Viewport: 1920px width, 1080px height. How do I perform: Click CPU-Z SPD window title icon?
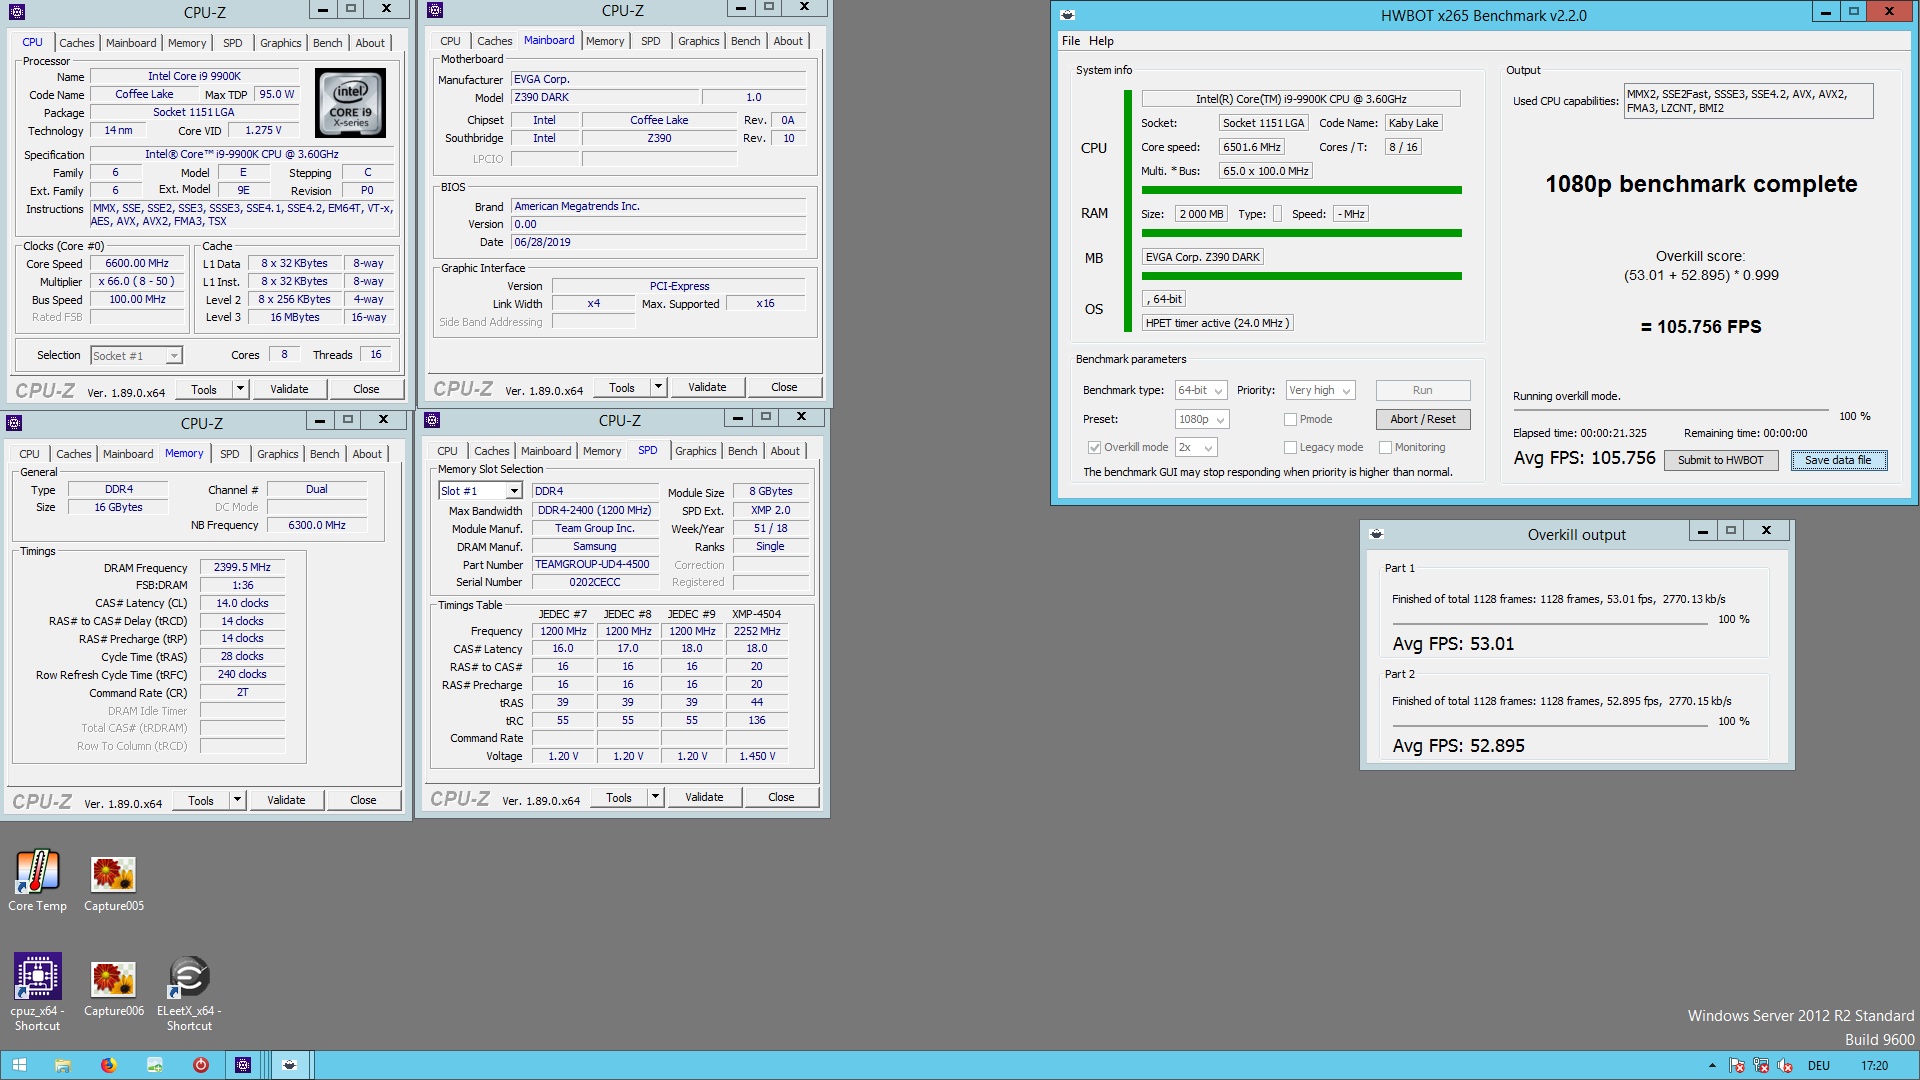click(x=432, y=420)
